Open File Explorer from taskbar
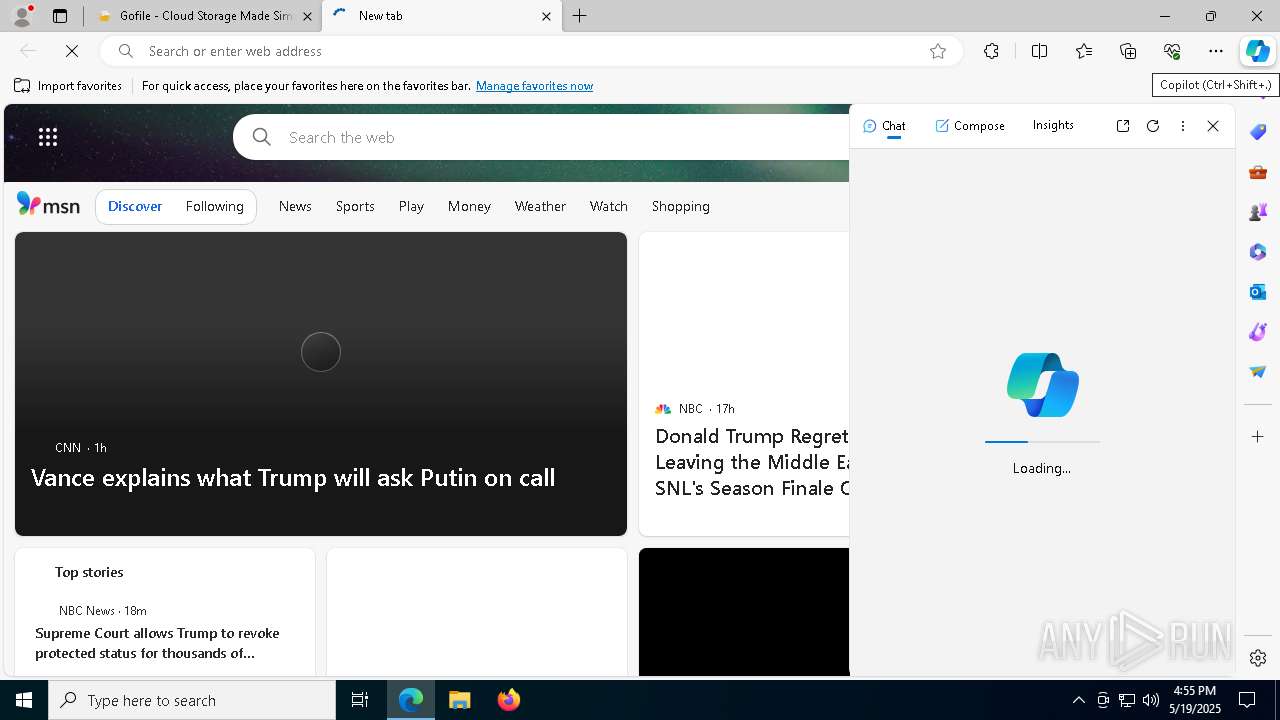Screen dimensions: 1280x720 [459, 700]
